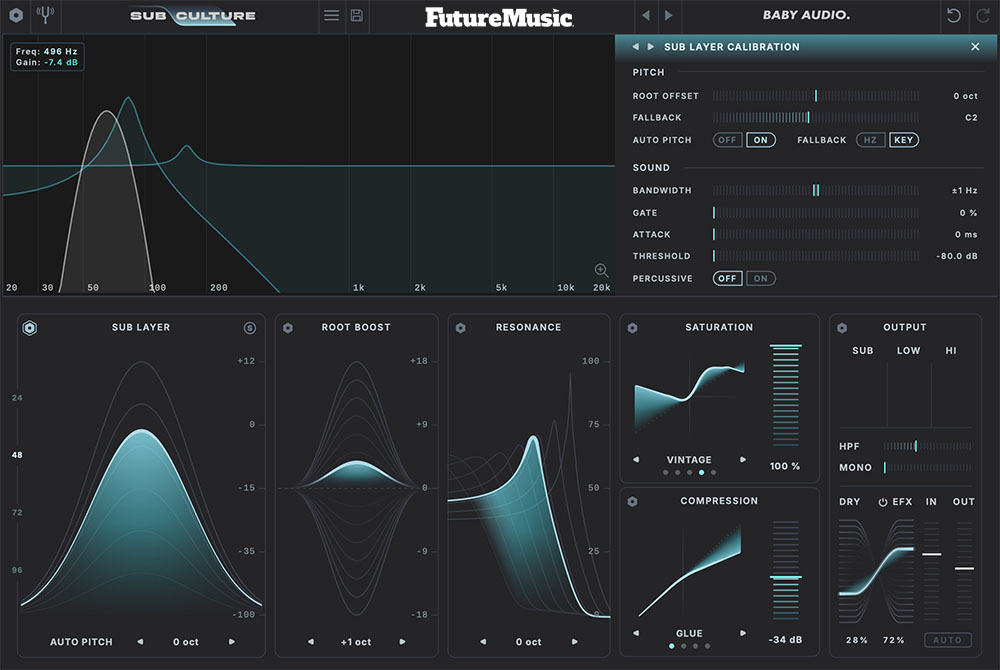Select previous compression type before Glue
Screen dimensions: 1000x670
coord(636,634)
